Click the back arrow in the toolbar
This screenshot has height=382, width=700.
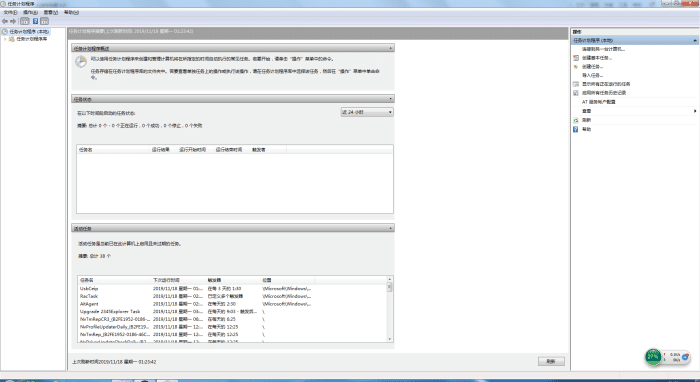(5, 21)
